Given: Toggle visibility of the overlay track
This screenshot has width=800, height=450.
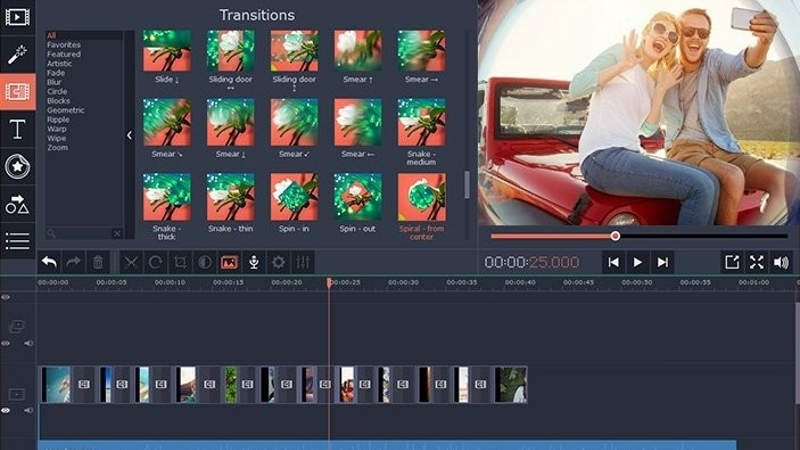Looking at the screenshot, I should (x=6, y=343).
